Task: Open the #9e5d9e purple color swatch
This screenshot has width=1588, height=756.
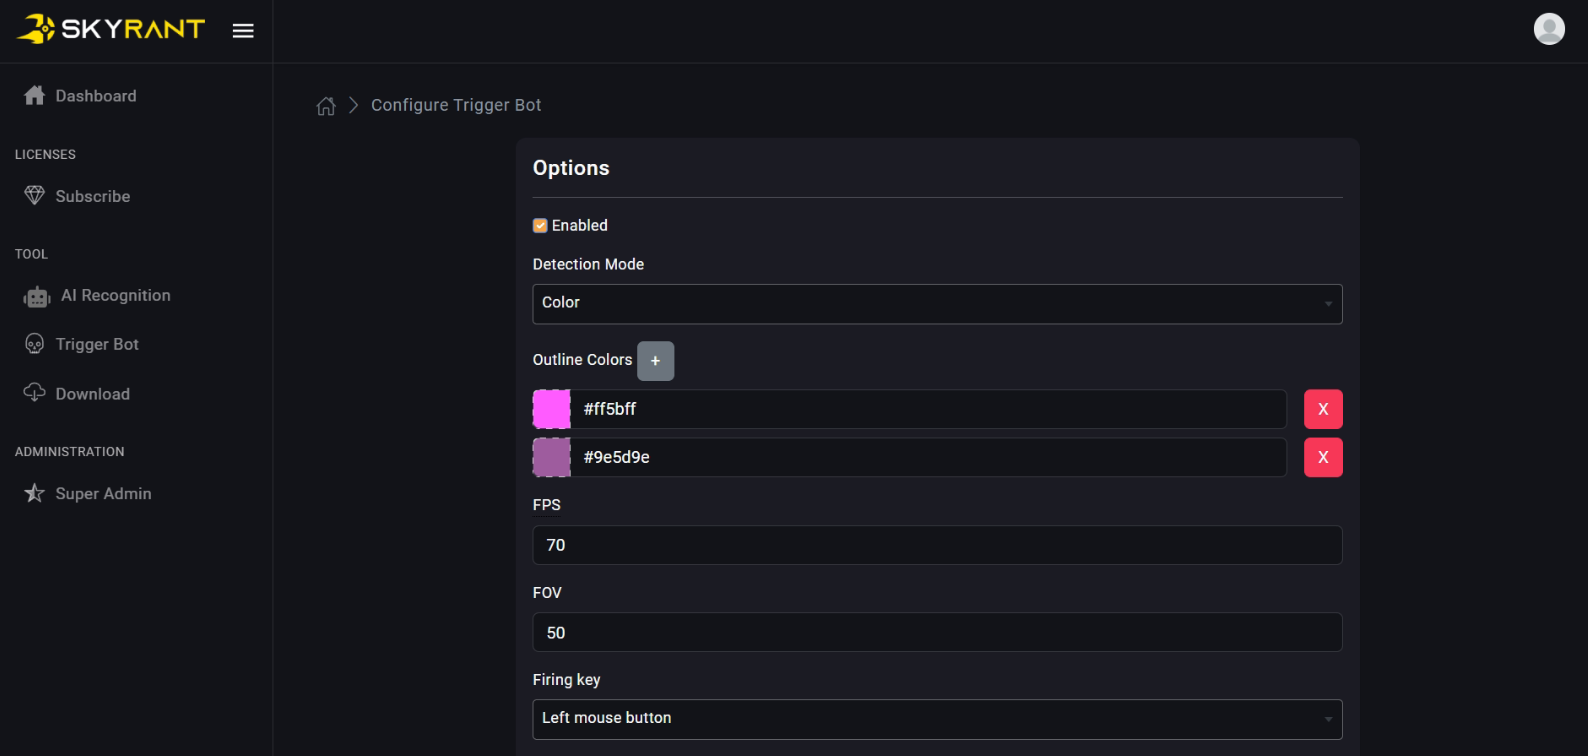Action: (552, 457)
